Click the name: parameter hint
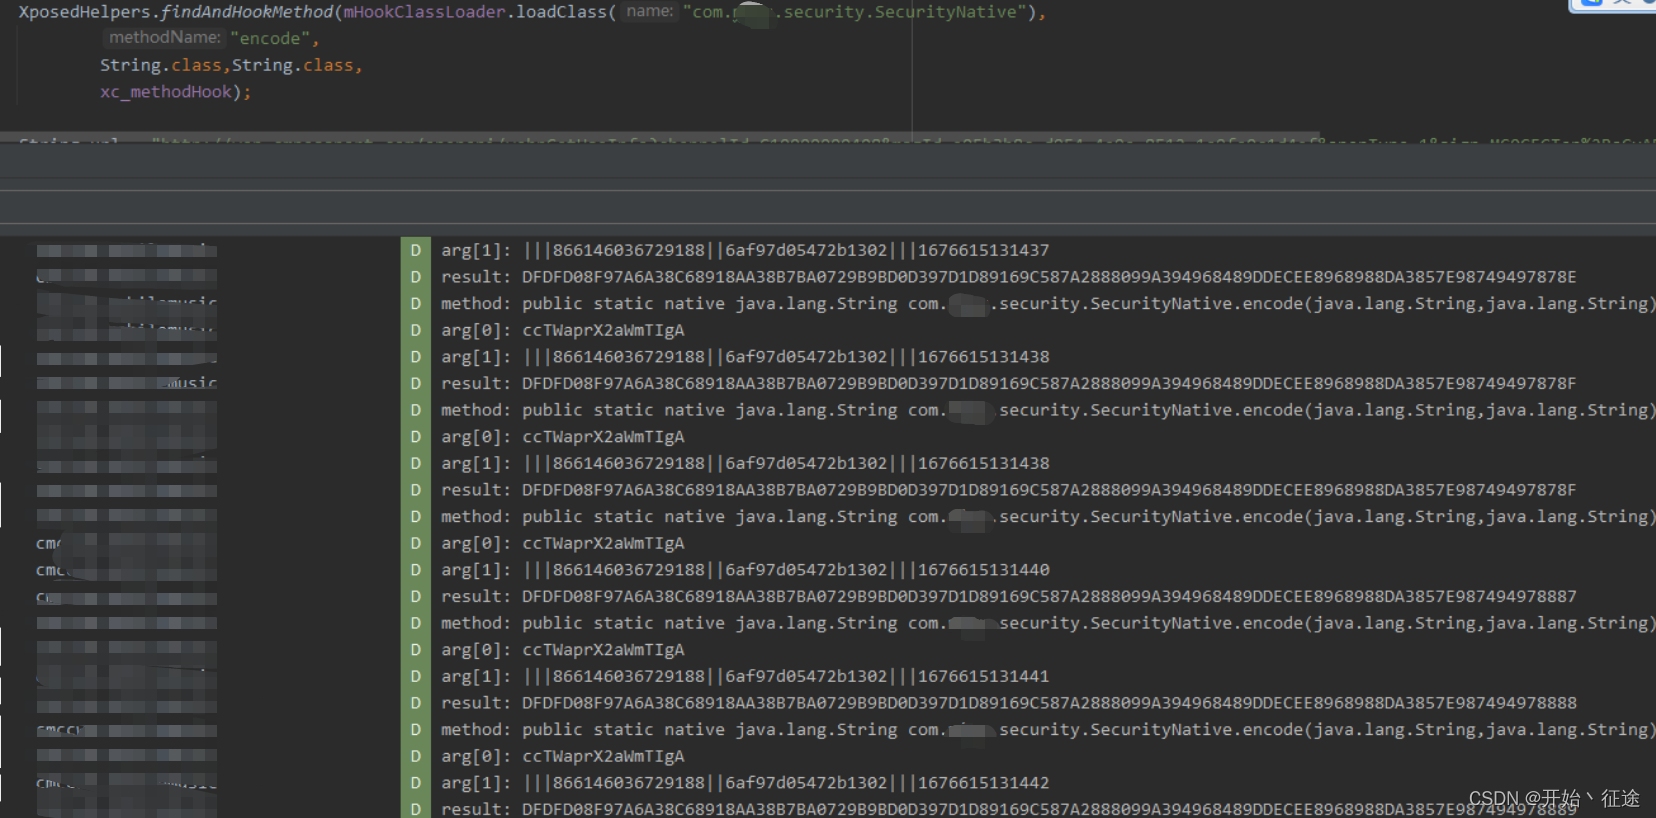1656x818 pixels. [x=650, y=11]
